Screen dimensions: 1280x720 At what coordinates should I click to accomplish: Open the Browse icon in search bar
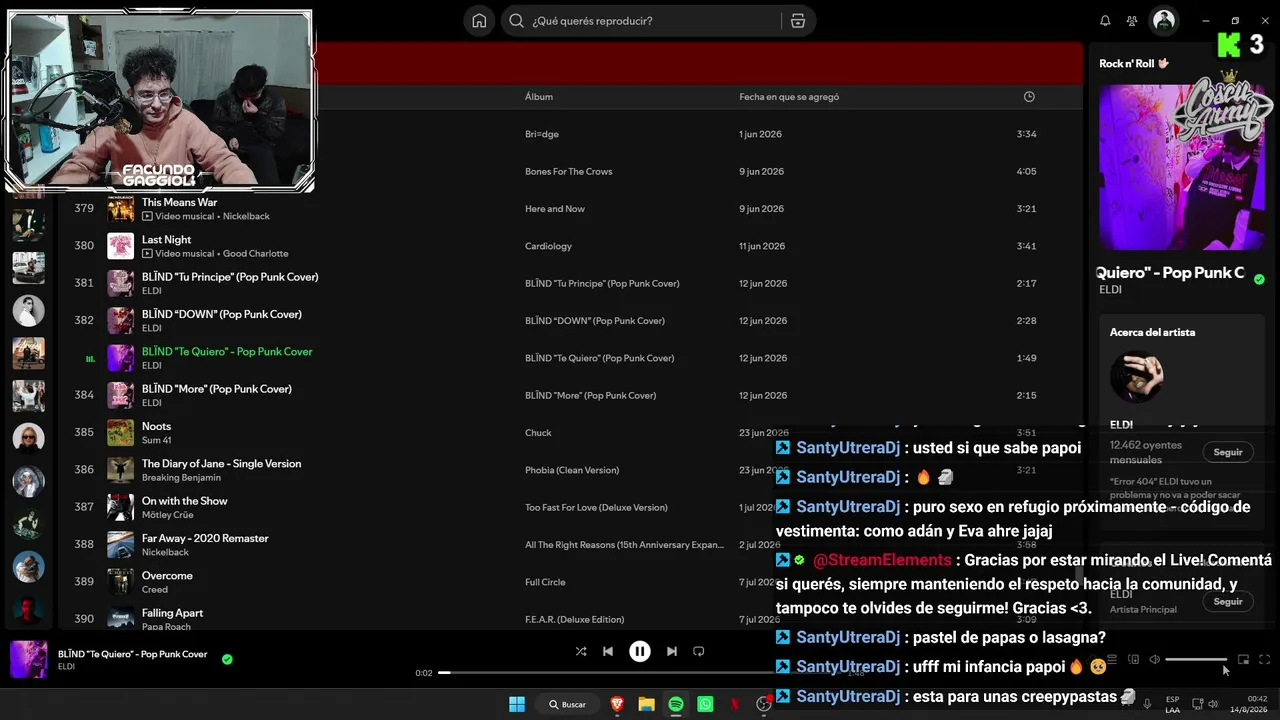click(x=797, y=21)
